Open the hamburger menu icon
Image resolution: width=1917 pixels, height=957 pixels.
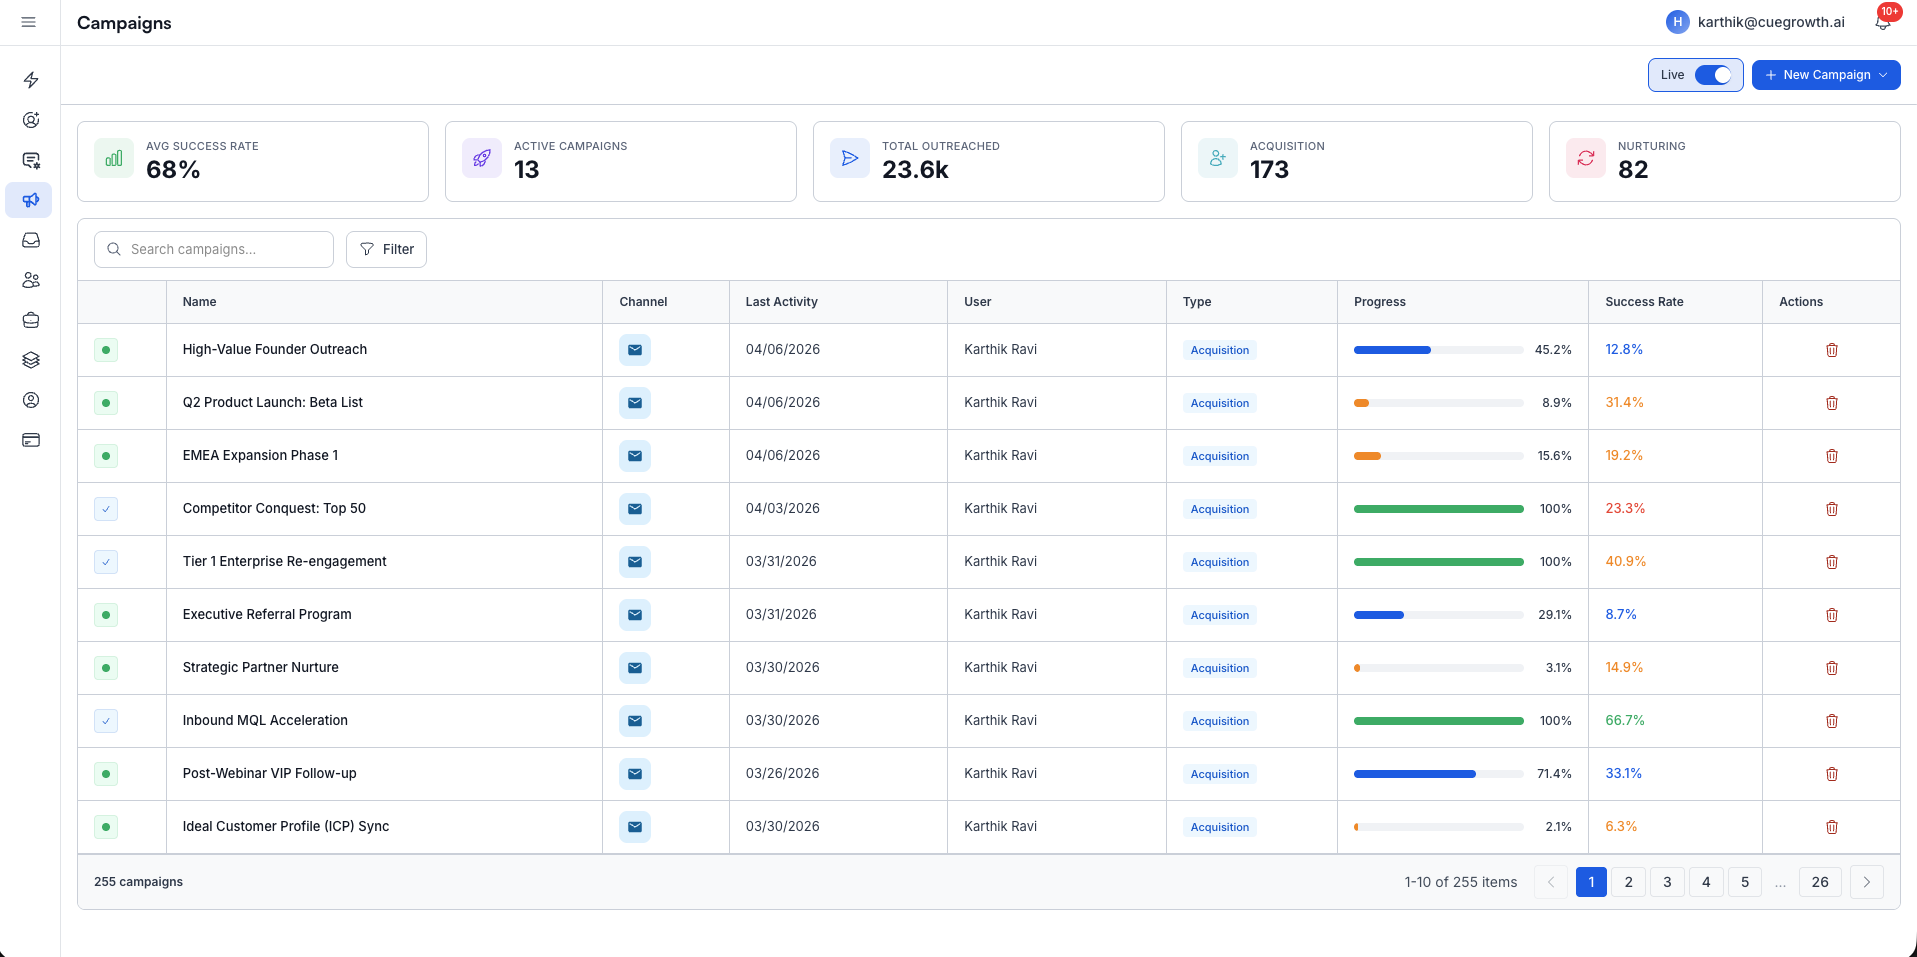(29, 22)
